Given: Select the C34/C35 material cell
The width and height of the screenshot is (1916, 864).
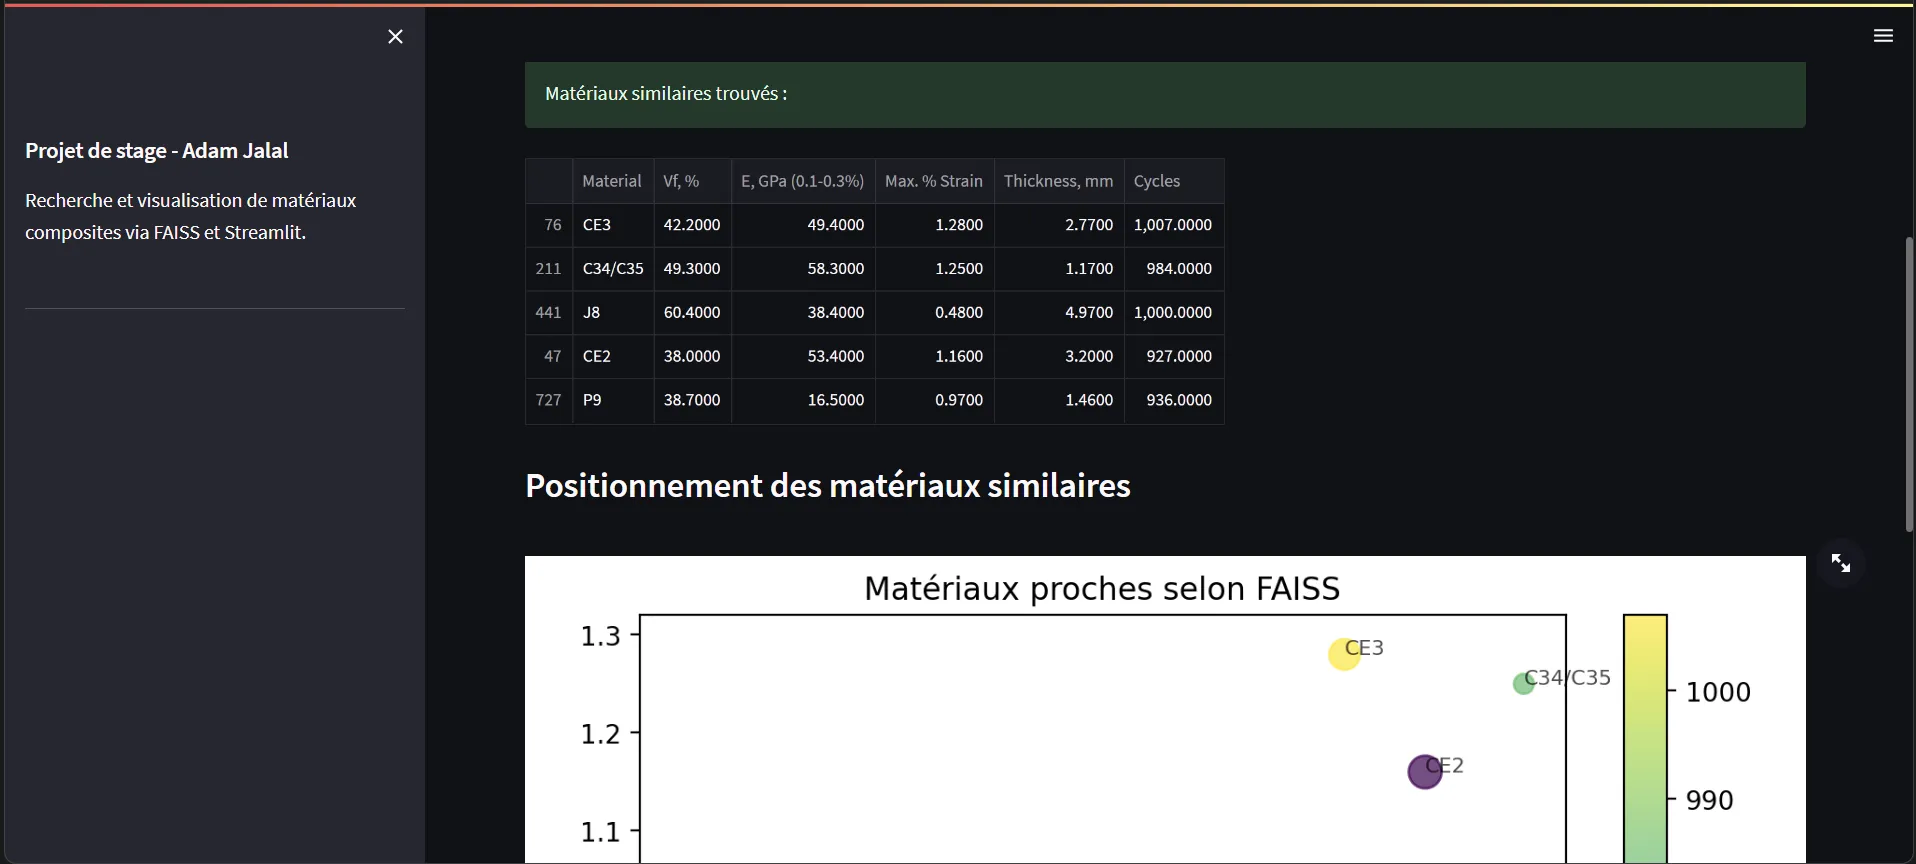Looking at the screenshot, I should [x=613, y=269].
